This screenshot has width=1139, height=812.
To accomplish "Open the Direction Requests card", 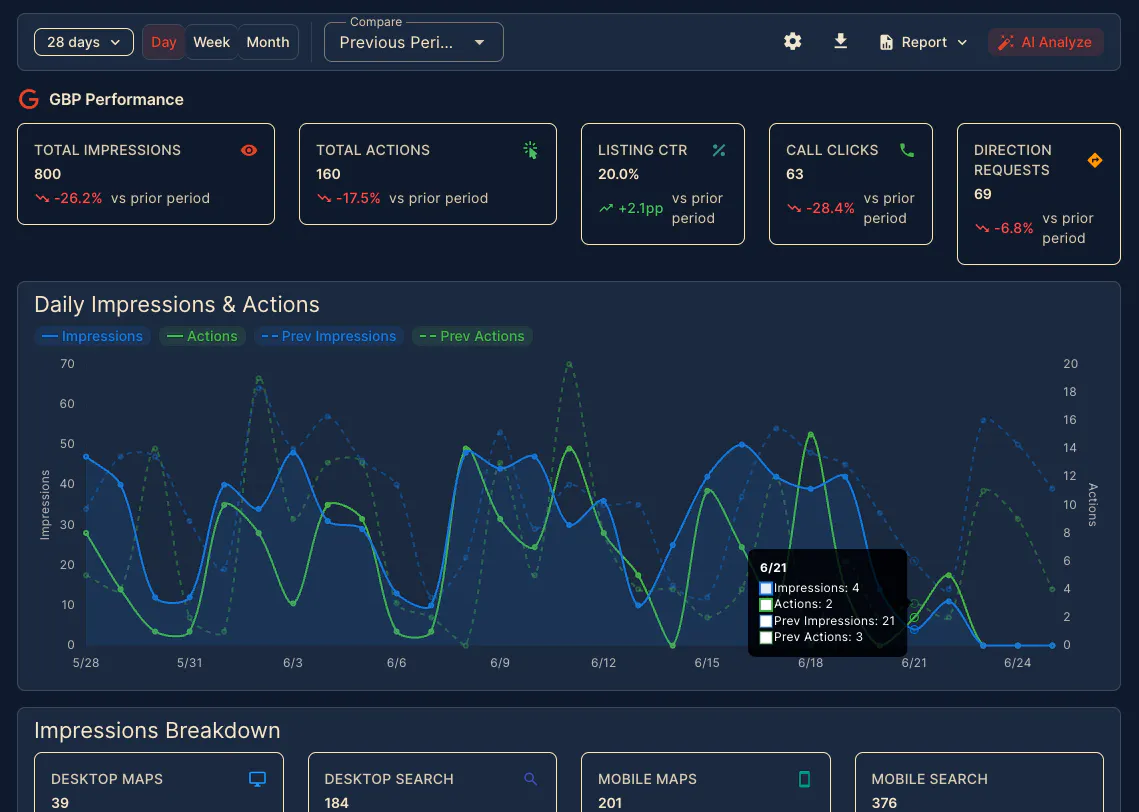I will 1039,194.
